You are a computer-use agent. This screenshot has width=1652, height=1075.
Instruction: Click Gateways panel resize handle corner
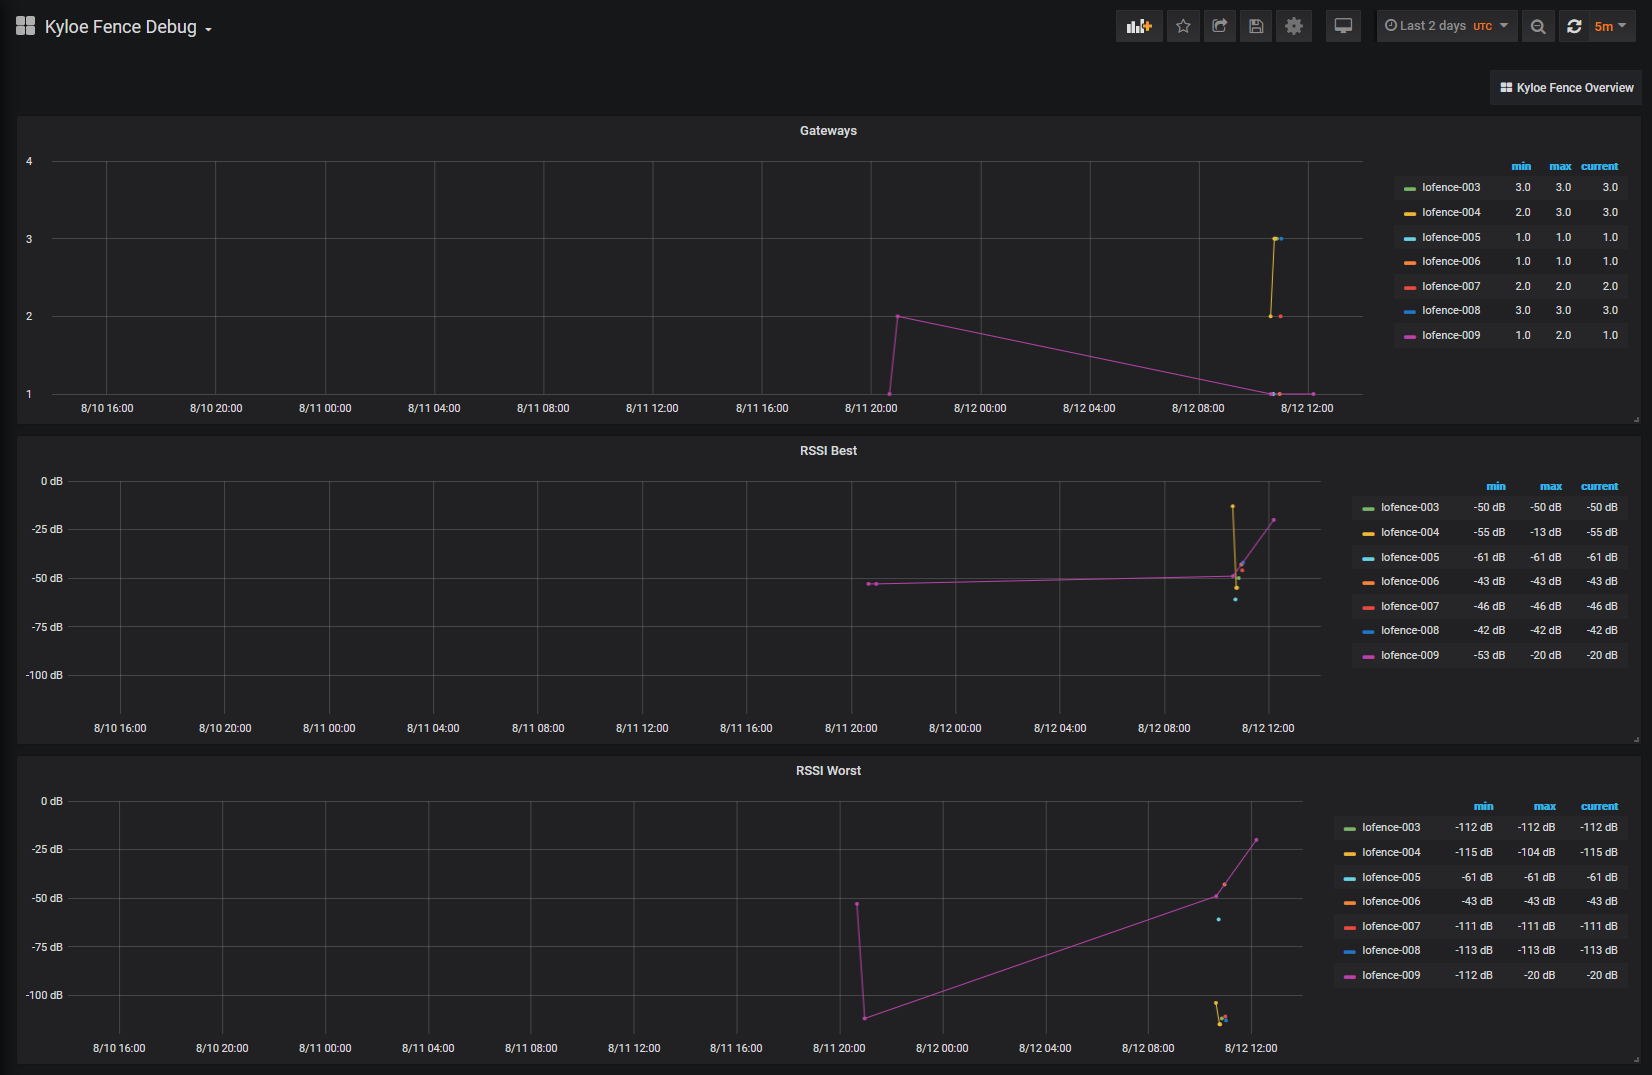[x=1636, y=419]
